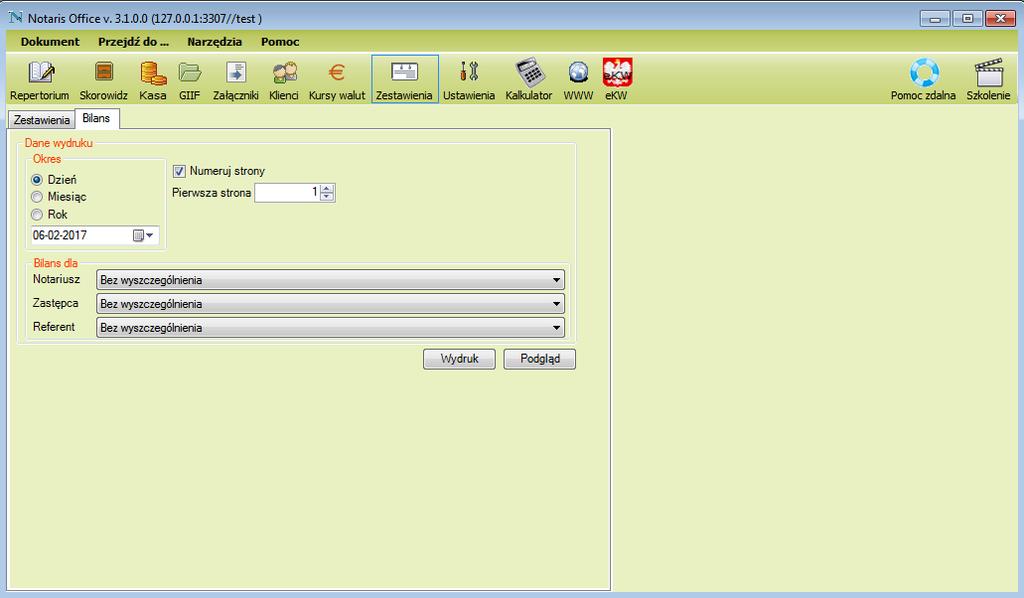The image size is (1024, 598).
Task: Open eKW land registry icon
Action: (616, 80)
